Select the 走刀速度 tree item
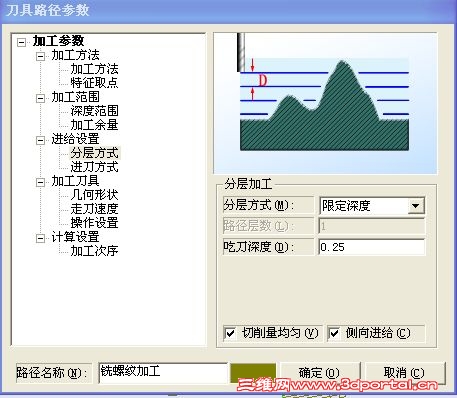 (x=94, y=209)
